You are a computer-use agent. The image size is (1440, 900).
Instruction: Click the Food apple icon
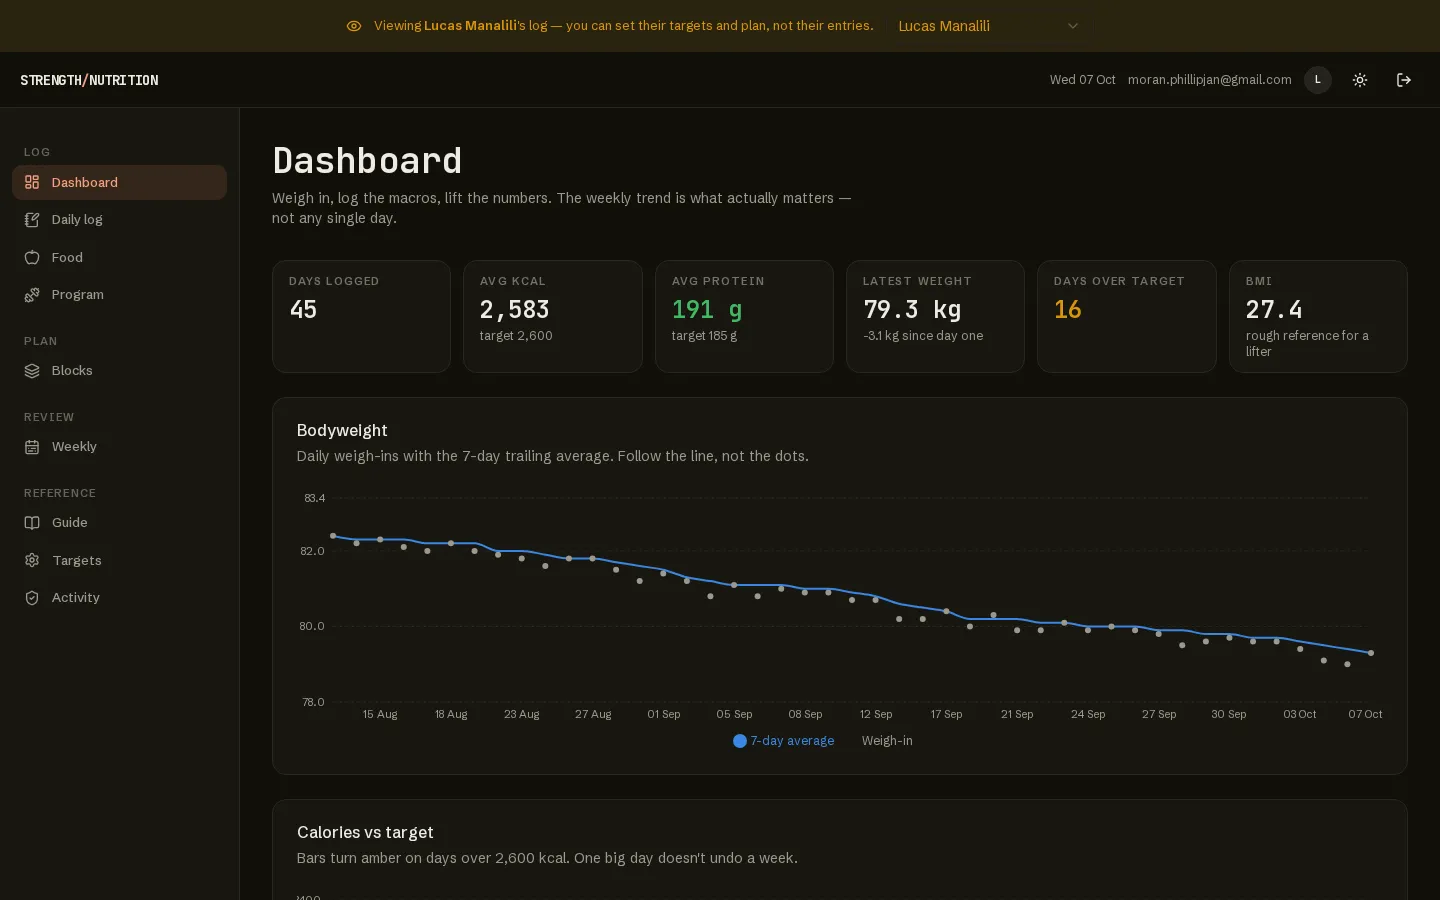[x=32, y=257]
